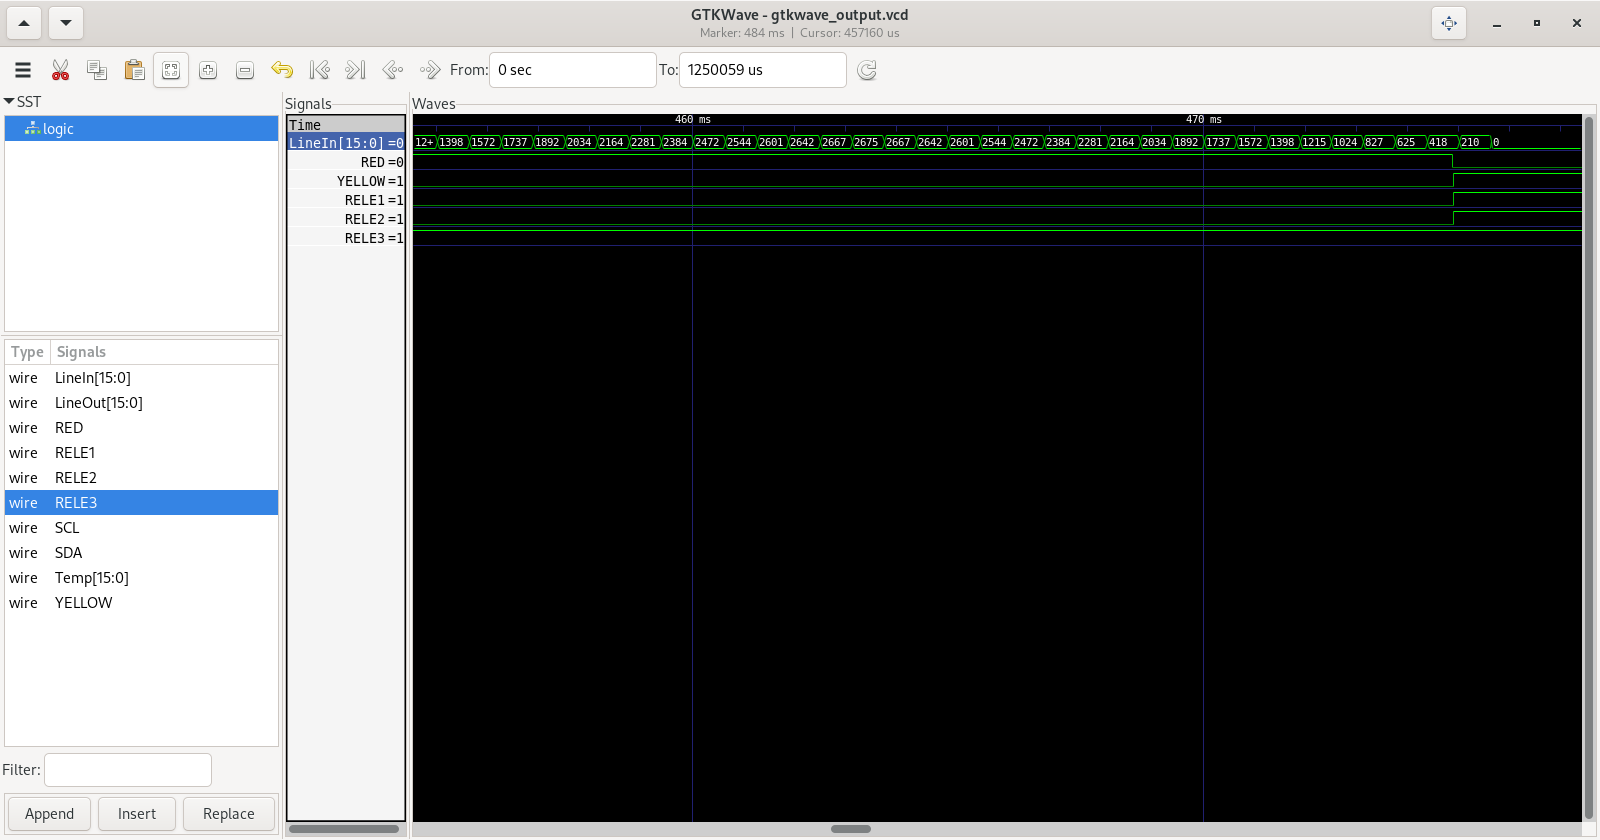The width and height of the screenshot is (1600, 840).
Task: Collapse the SST panel
Action: coord(9,102)
